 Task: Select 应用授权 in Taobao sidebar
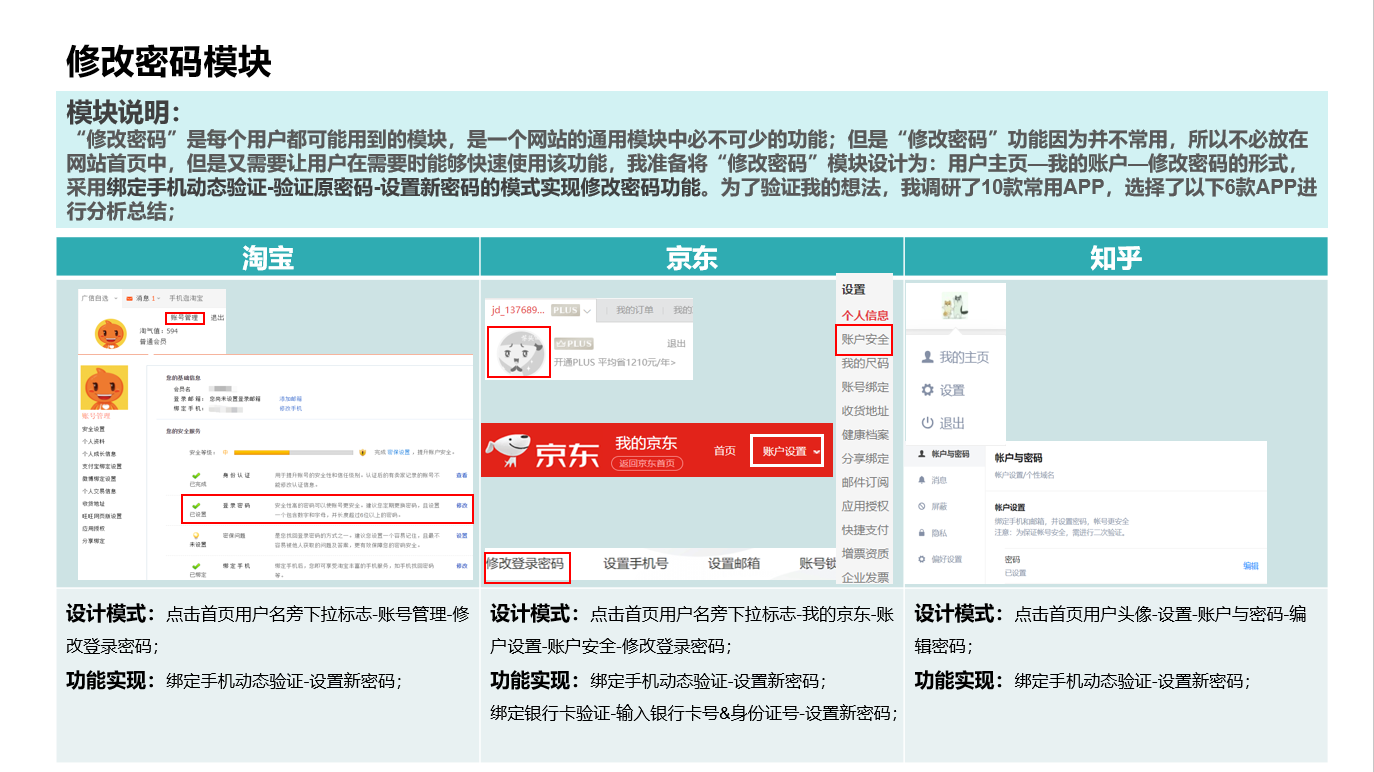[93, 528]
